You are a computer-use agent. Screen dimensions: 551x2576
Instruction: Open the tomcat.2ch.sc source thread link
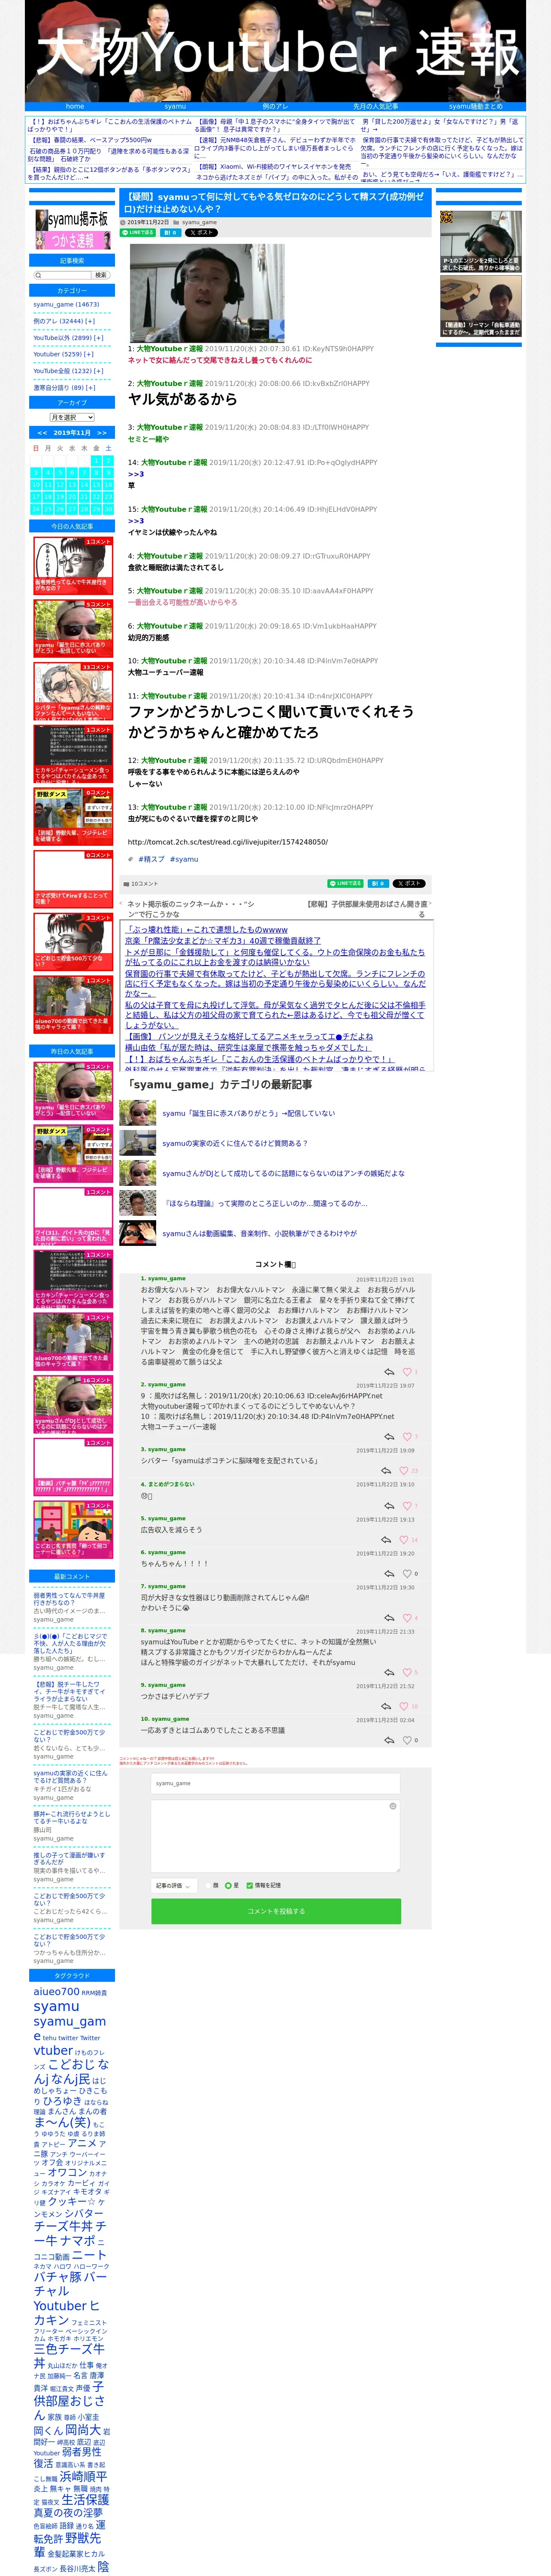coord(228,842)
